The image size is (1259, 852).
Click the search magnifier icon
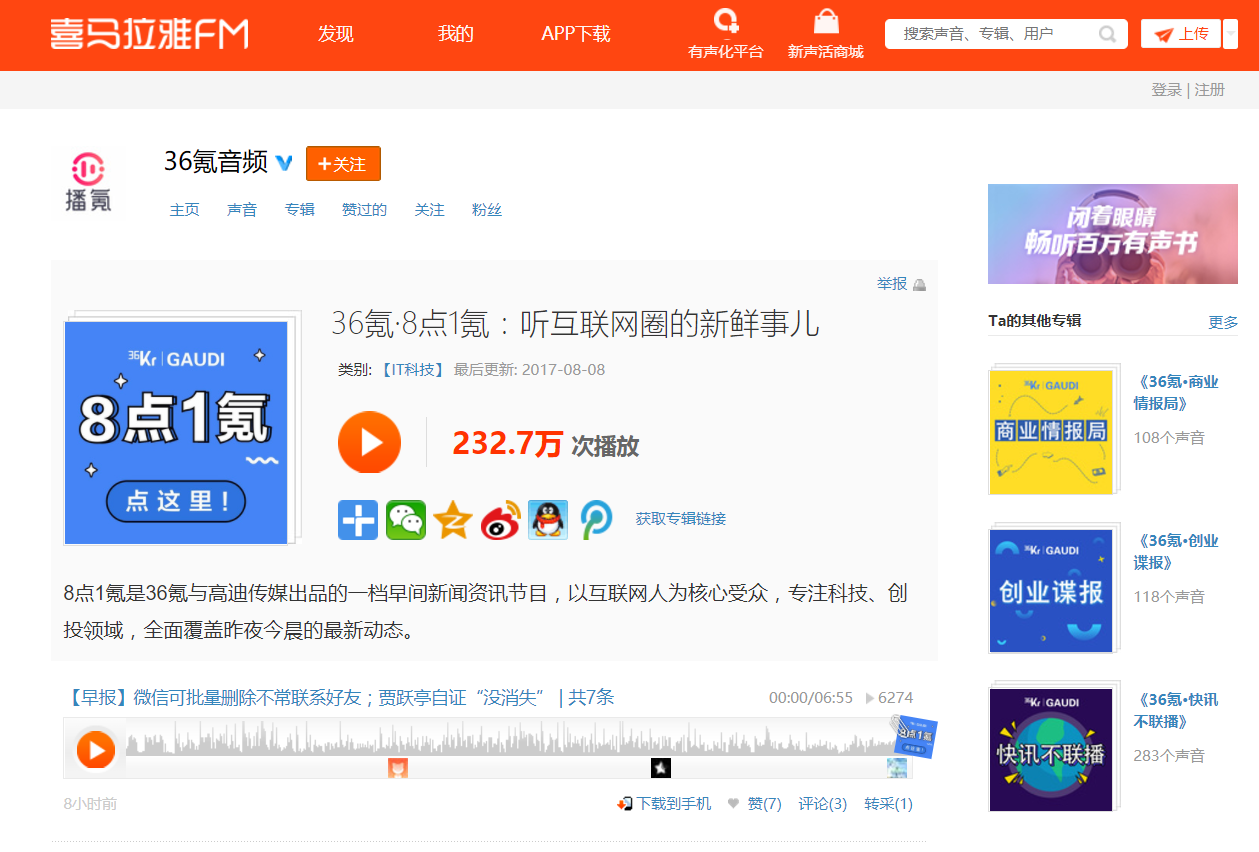click(1107, 34)
